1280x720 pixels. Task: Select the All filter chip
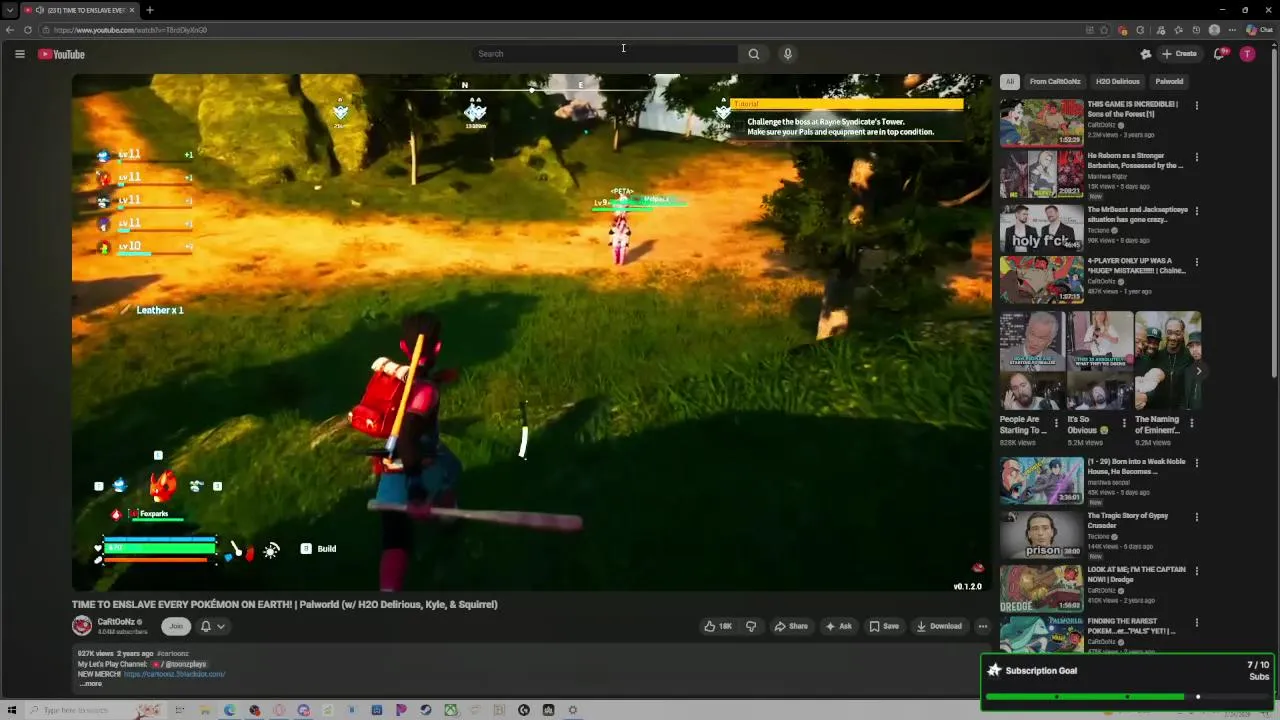[1010, 81]
